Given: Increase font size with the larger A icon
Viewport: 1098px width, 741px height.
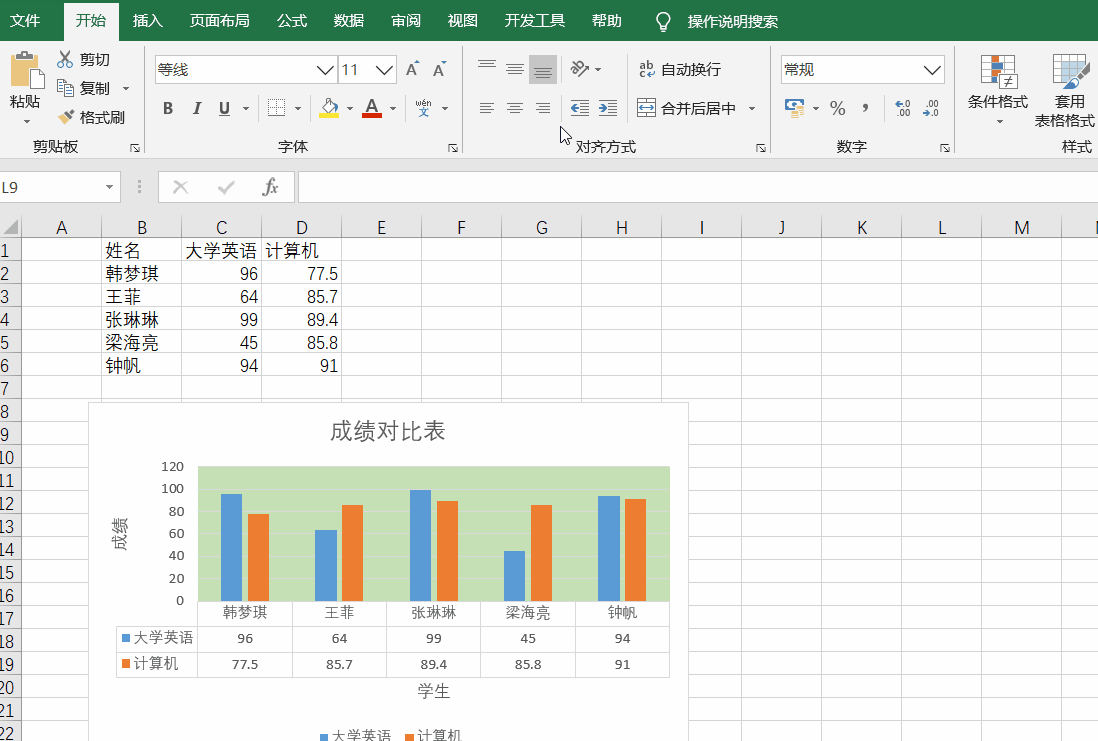Looking at the screenshot, I should 412,70.
